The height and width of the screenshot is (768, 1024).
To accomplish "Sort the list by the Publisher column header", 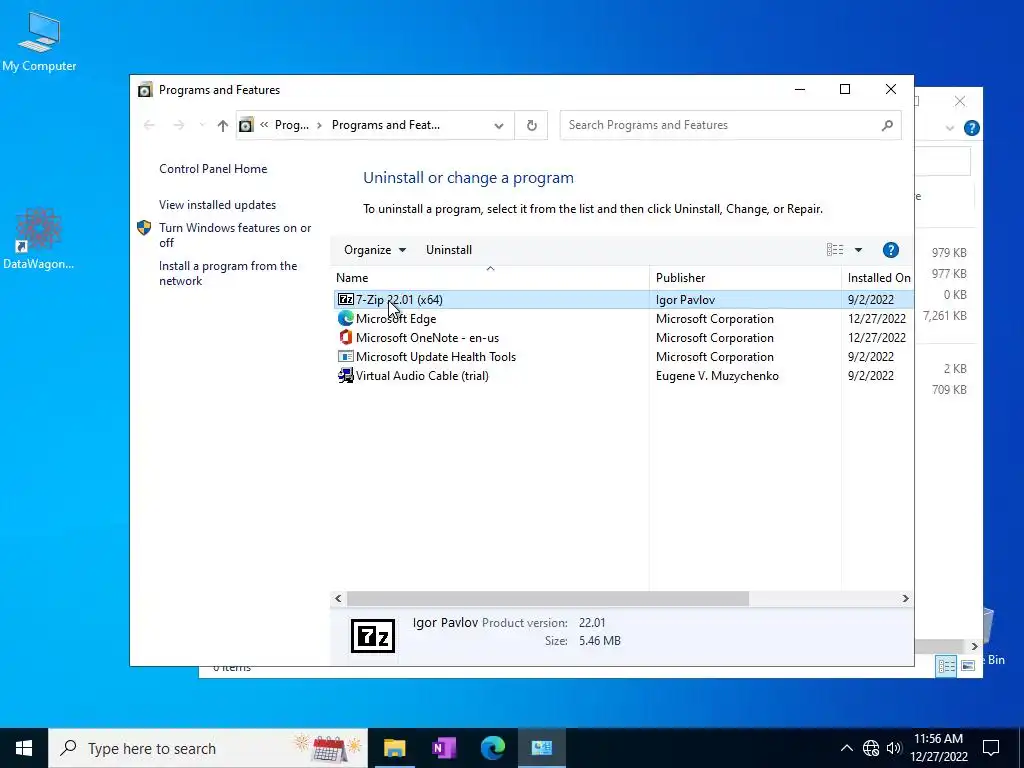I will (745, 278).
